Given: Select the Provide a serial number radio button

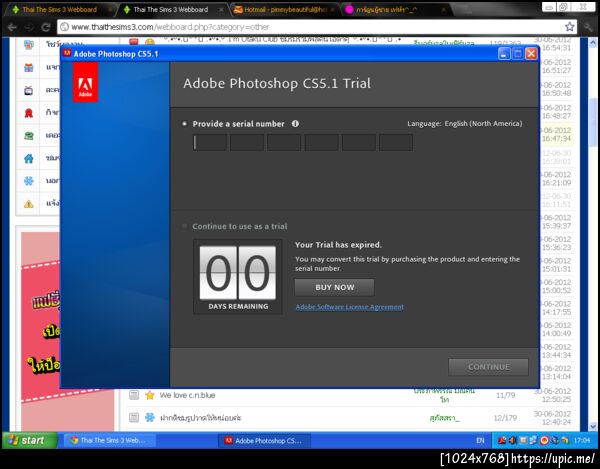Looking at the screenshot, I should [185, 124].
